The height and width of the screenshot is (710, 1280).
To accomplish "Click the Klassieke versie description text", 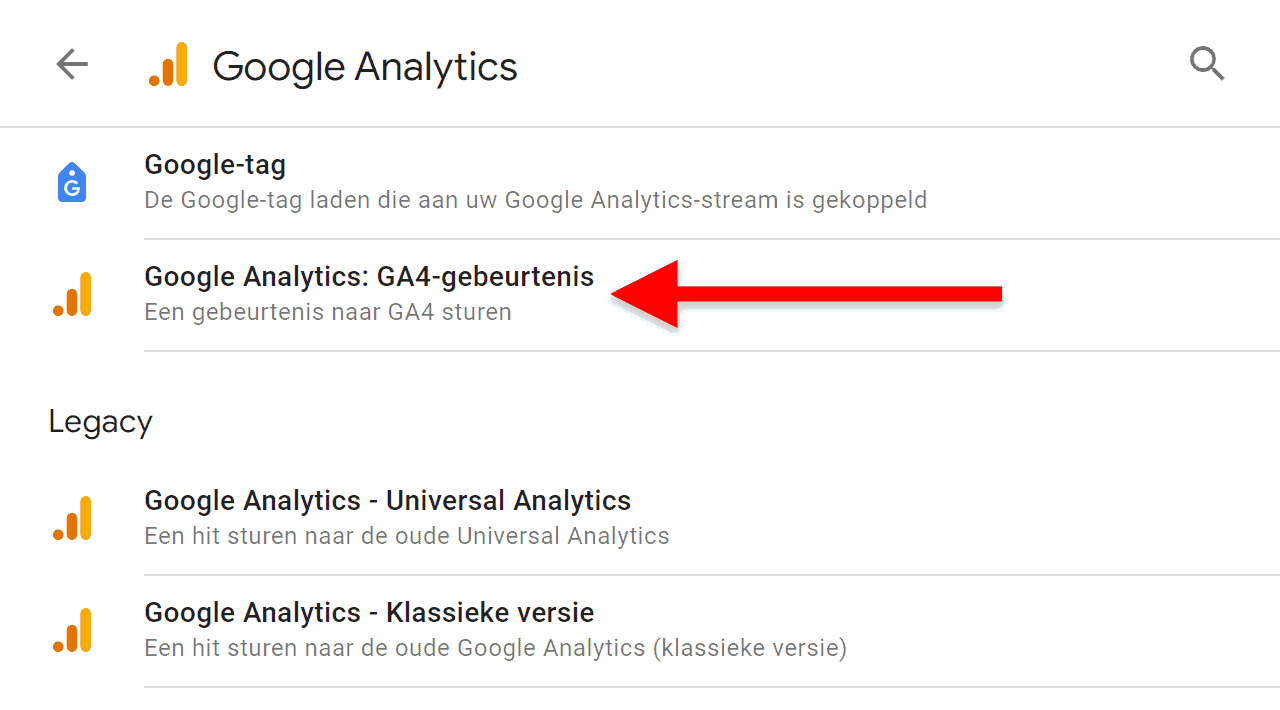I will [496, 647].
